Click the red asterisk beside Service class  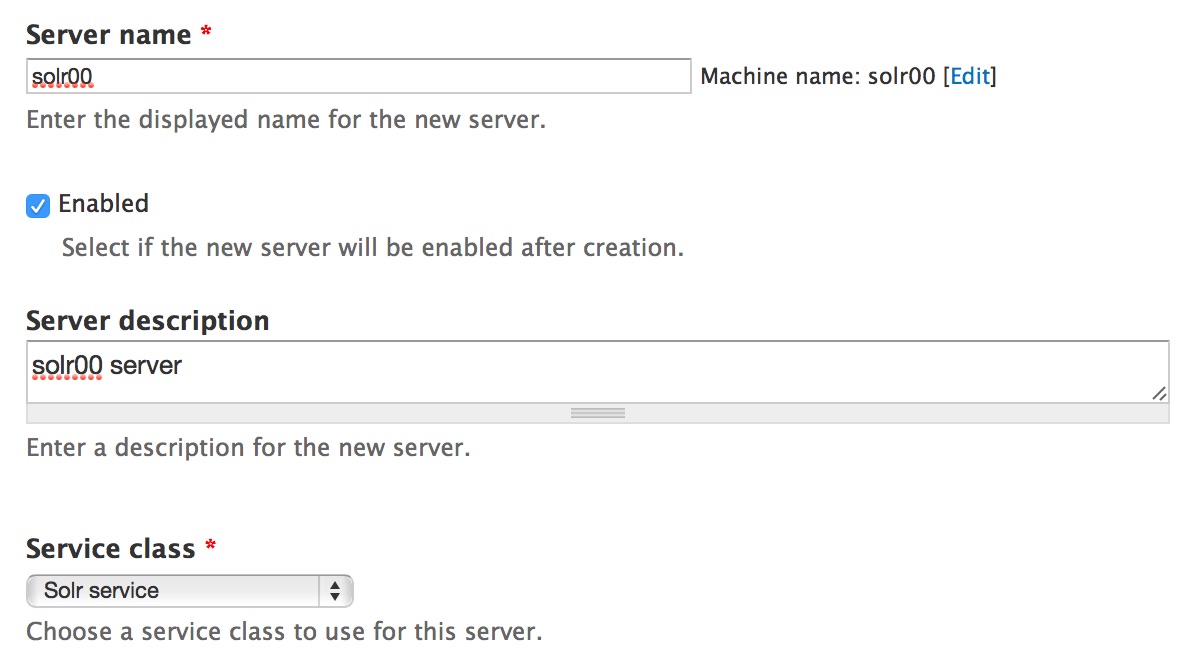210,547
